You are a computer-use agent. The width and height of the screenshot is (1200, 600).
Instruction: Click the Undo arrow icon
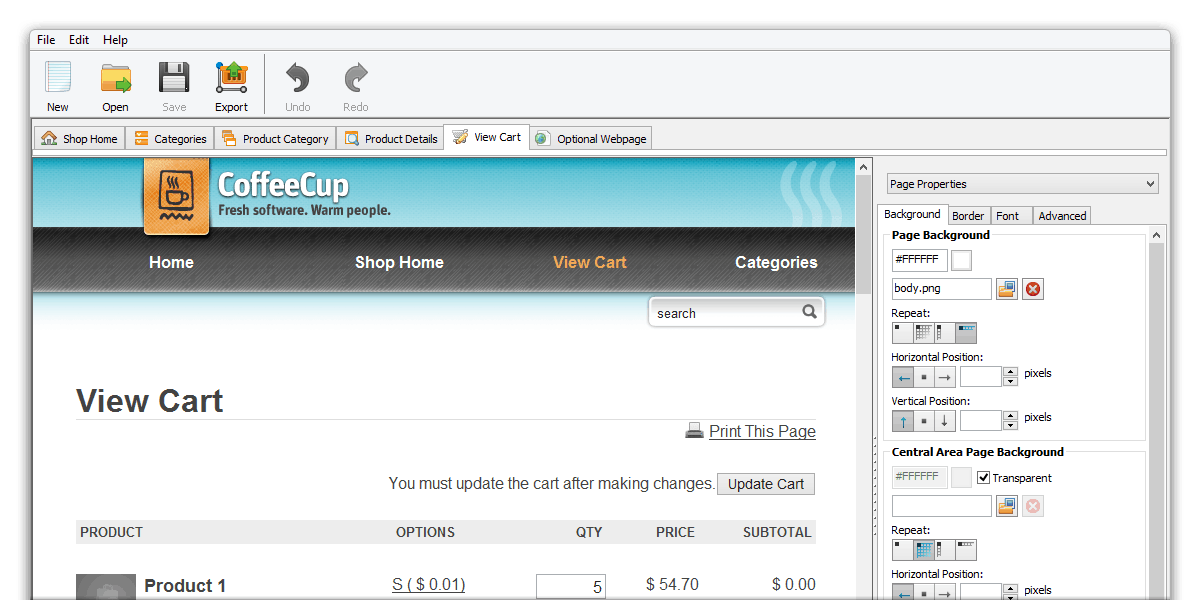tap(298, 78)
